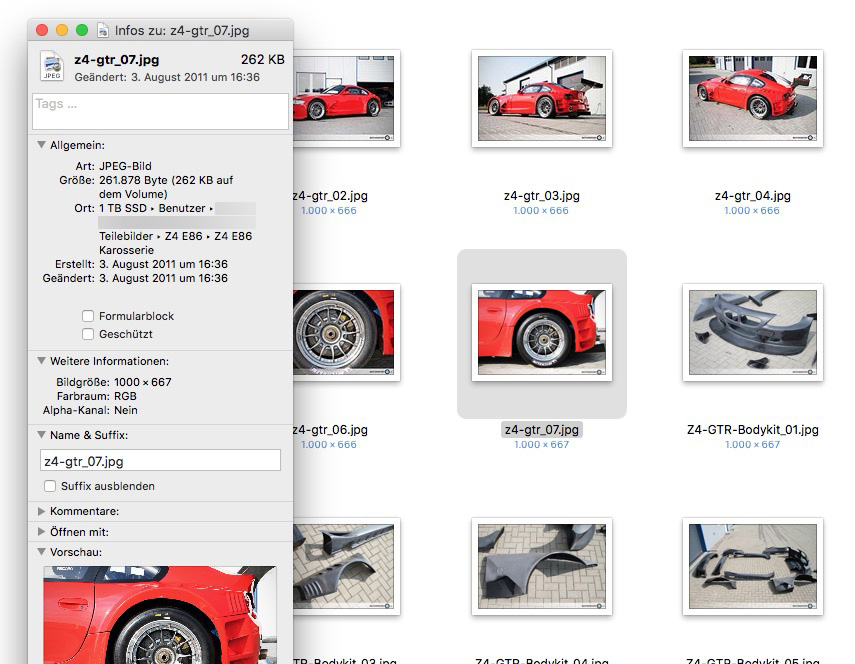This screenshot has height=664, width=855.
Task: Expand the Kommentare section
Action: point(41,511)
